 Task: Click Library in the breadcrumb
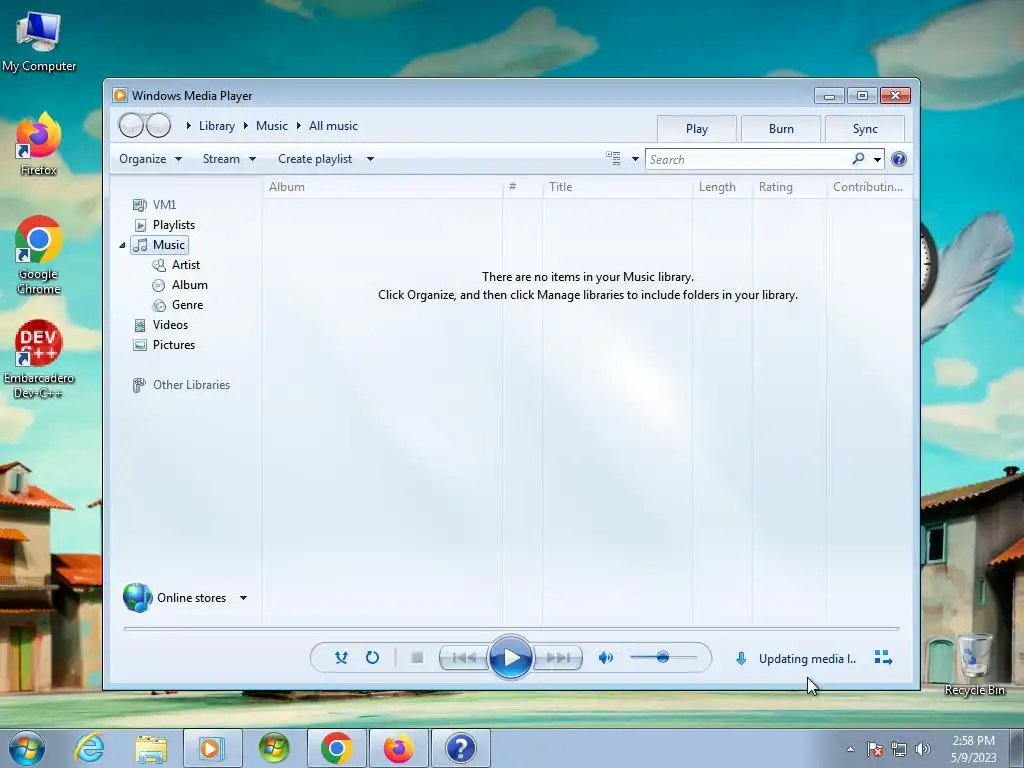[217, 126]
